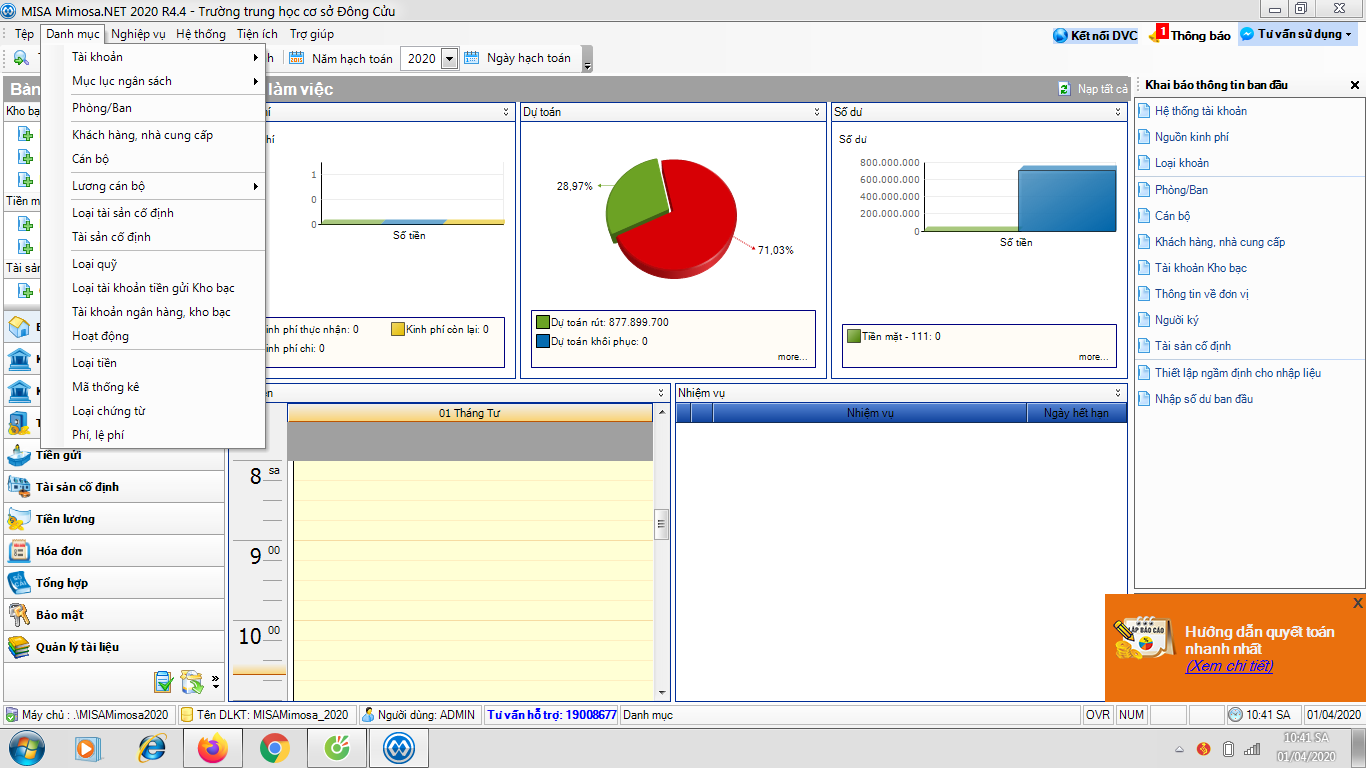
Task: Click Kết nối DVC globe icon
Action: click(1061, 35)
